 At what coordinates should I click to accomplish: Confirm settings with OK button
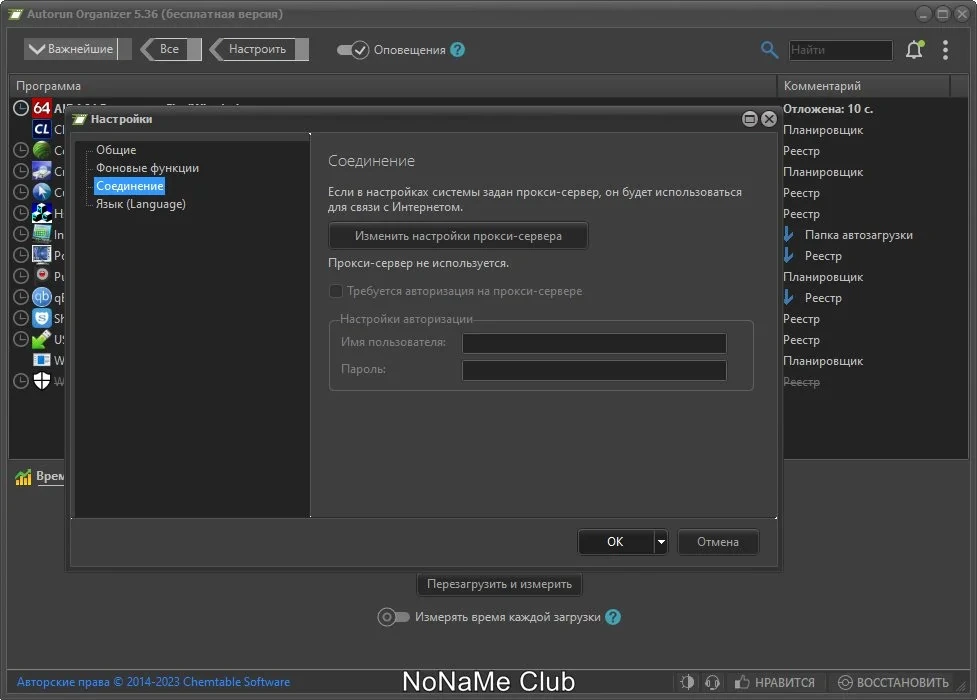point(616,542)
